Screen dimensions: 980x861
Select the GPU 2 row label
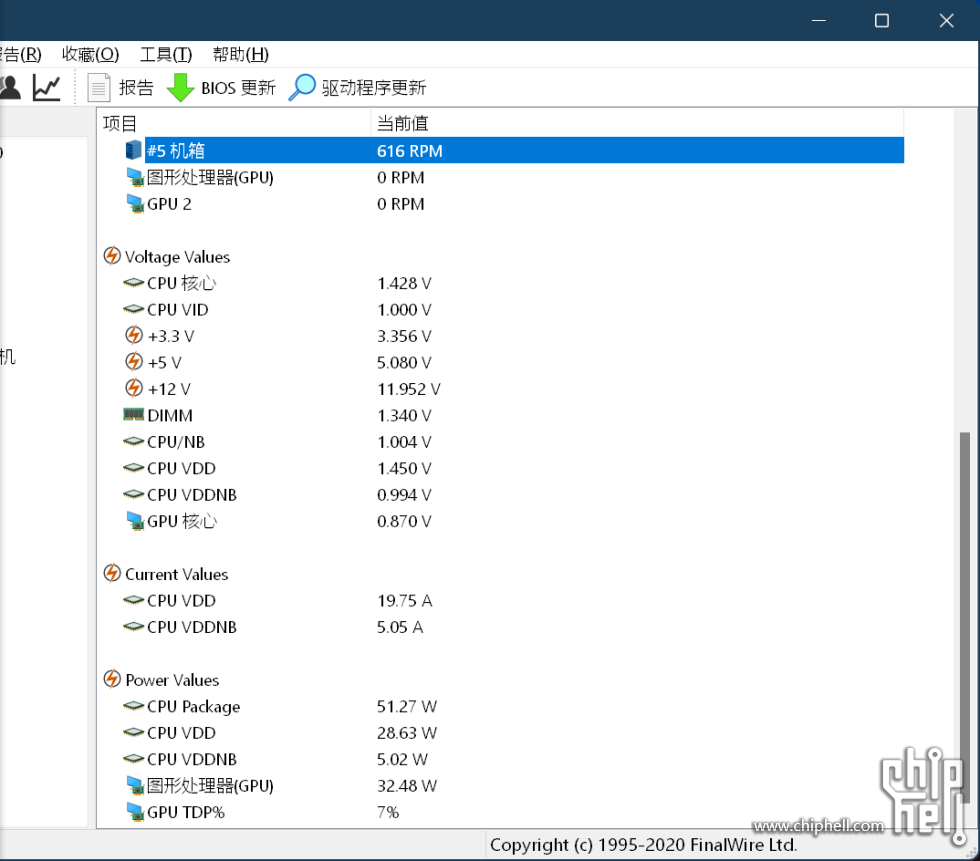[x=169, y=204]
